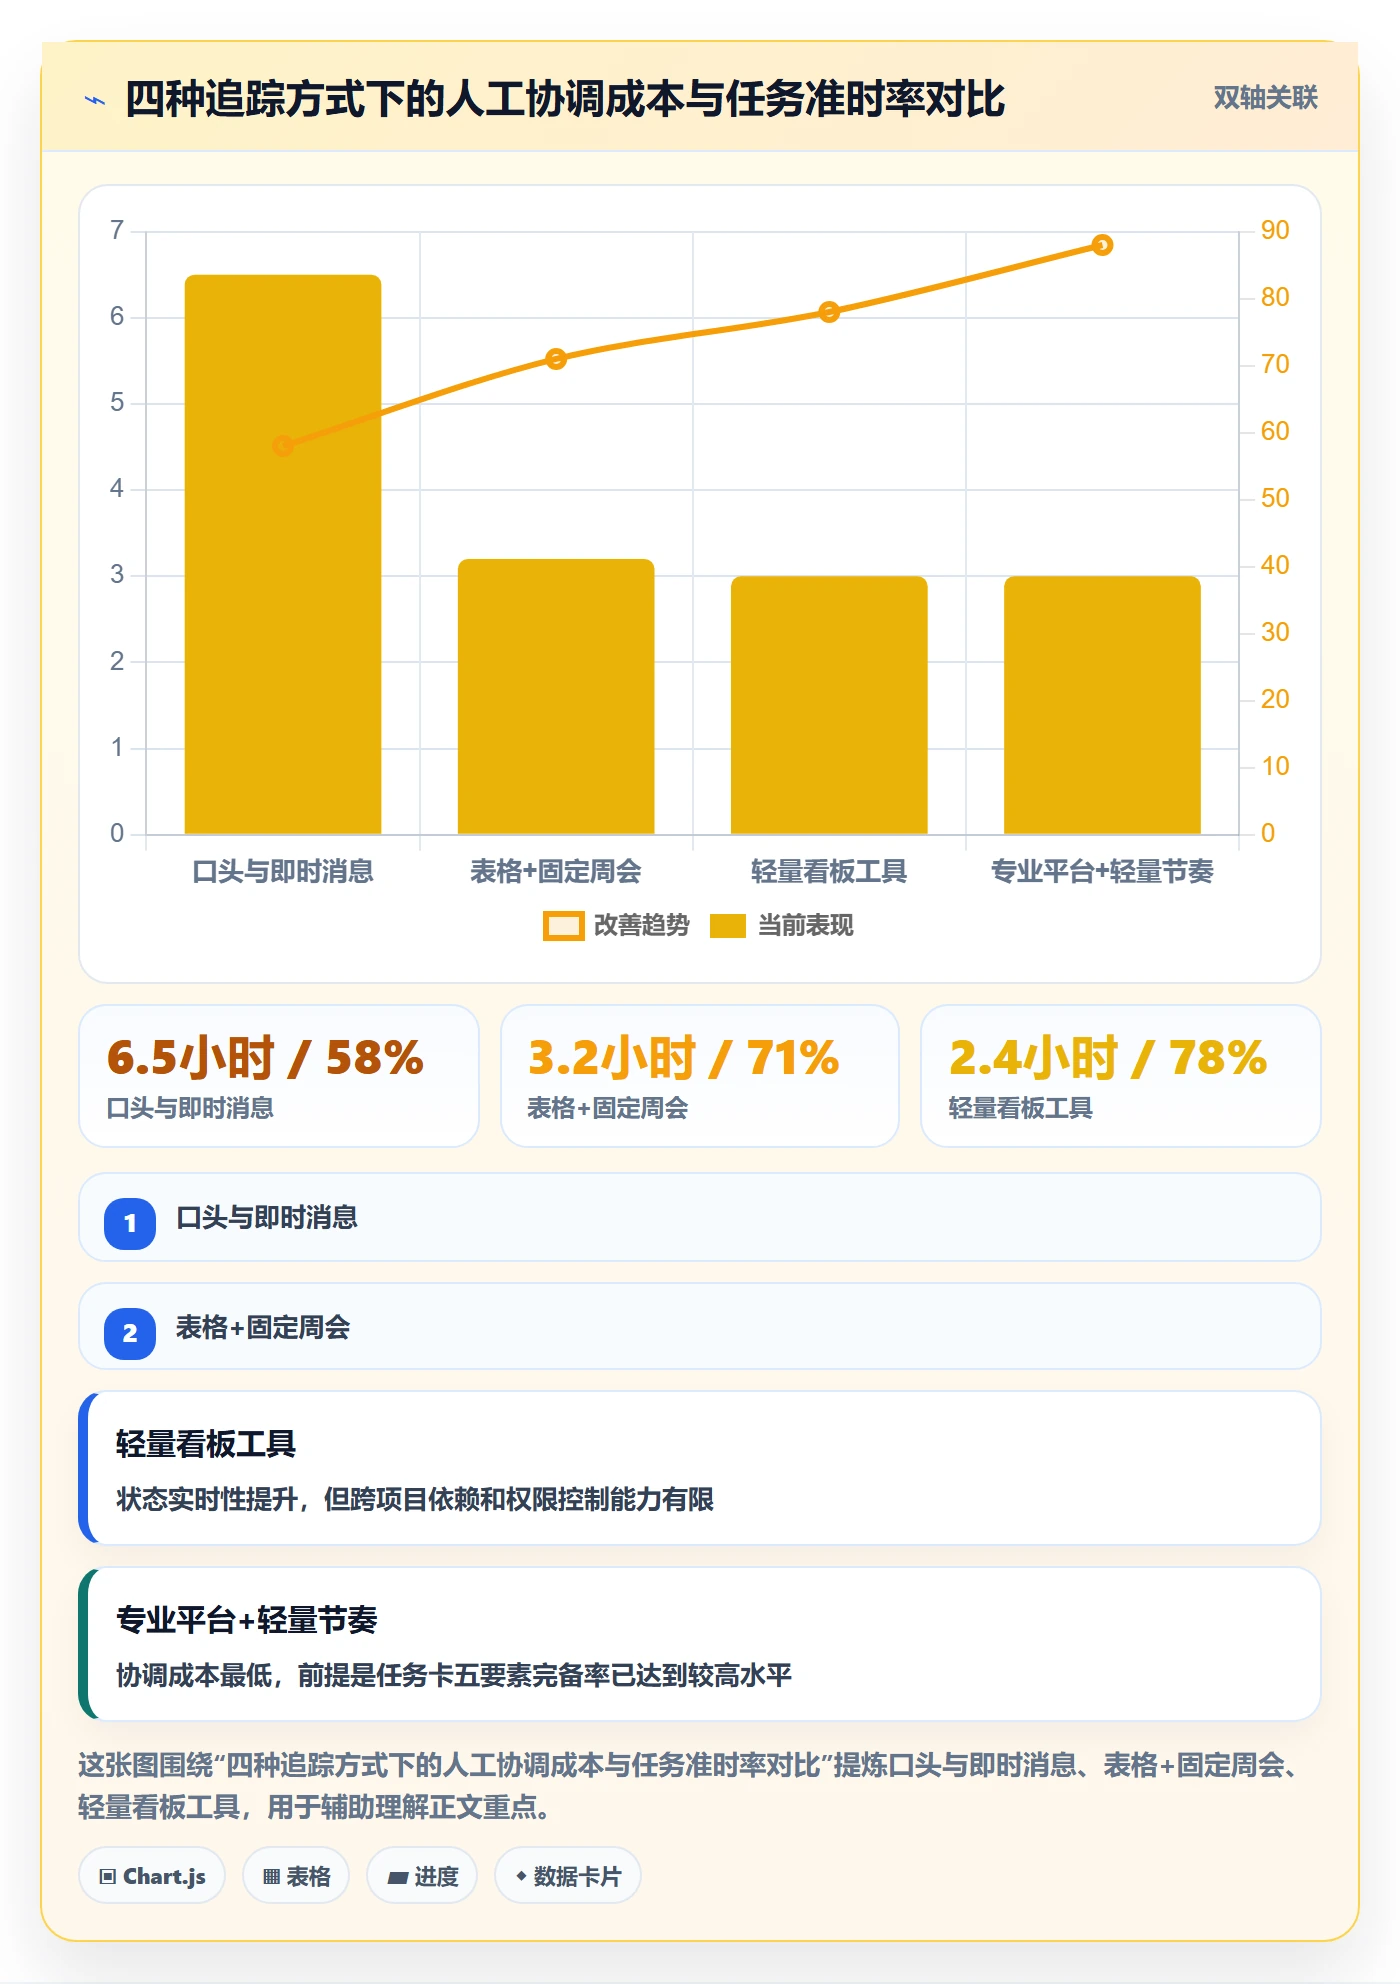Click the 专业平台+轻量节奏 card heading

pos(247,1620)
